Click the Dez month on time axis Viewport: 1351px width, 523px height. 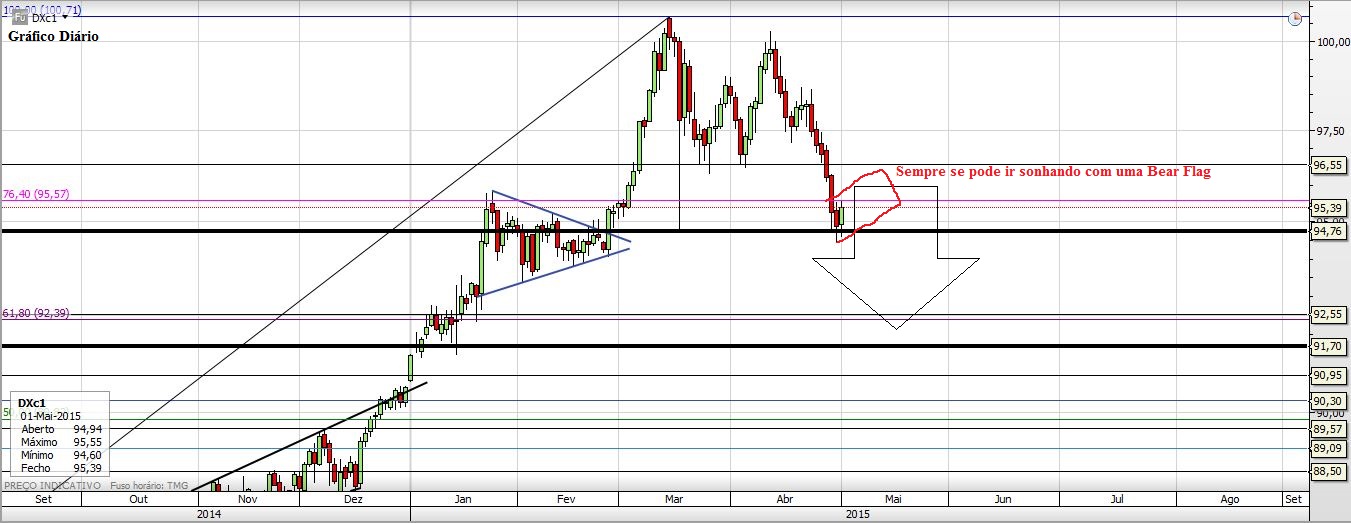(x=354, y=498)
